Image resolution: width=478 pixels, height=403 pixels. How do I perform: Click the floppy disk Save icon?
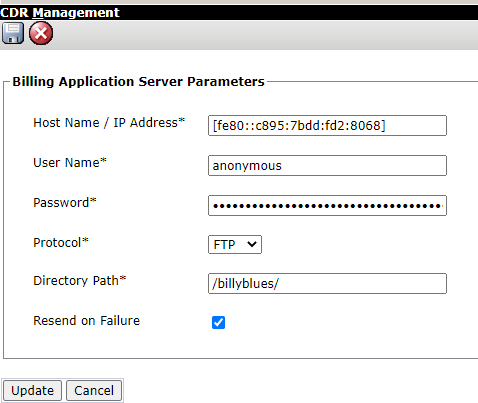tap(13, 33)
